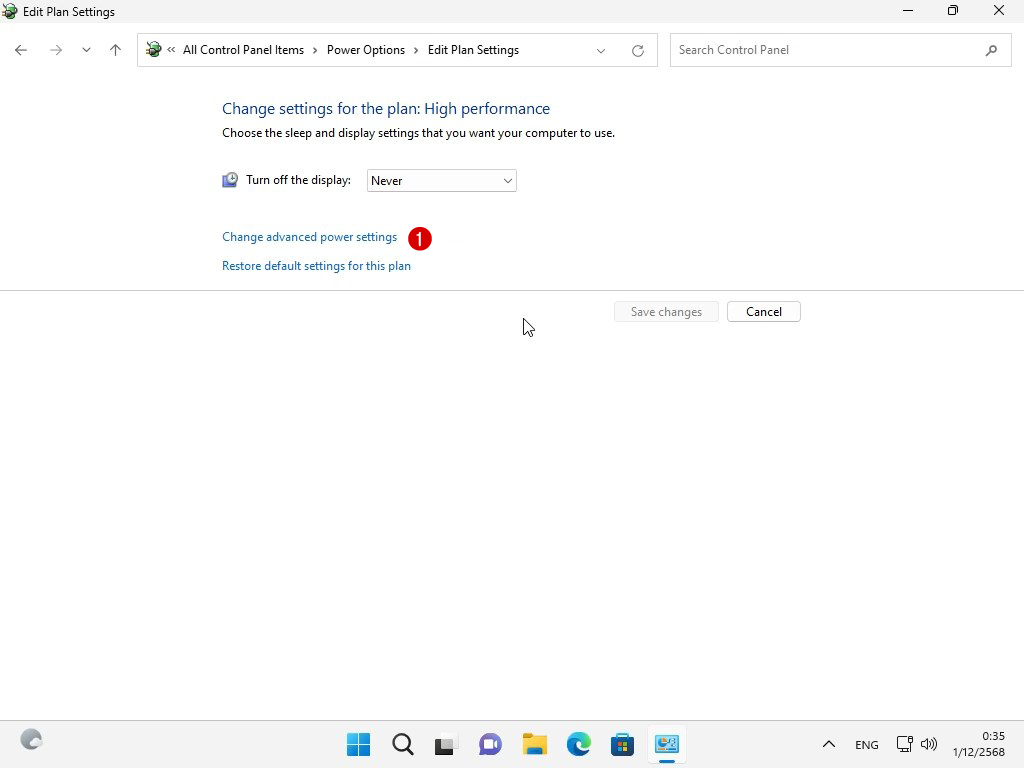Open the Chat app on taskbar

pos(490,744)
